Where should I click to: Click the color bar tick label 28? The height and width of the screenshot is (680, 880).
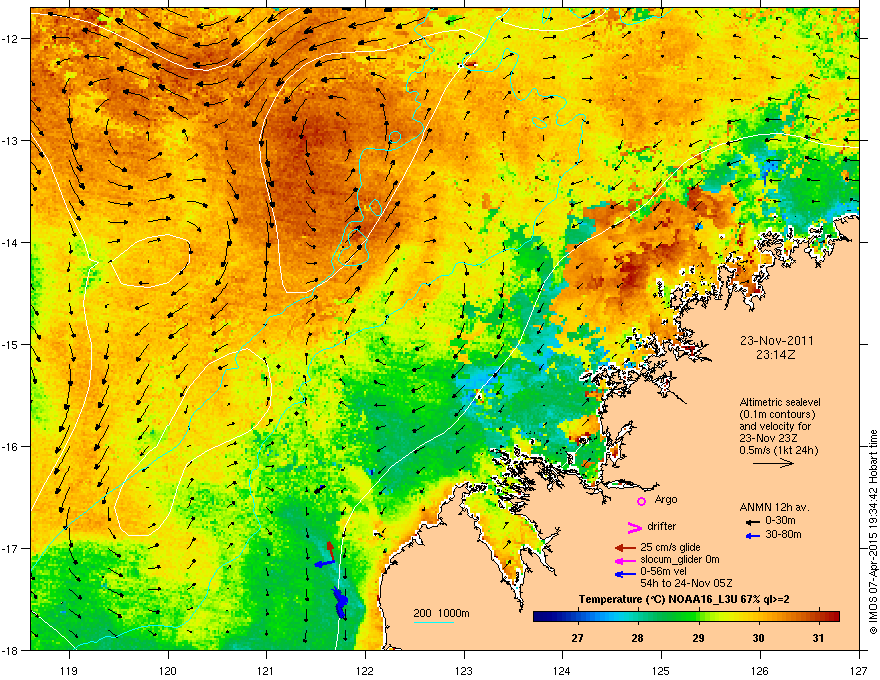point(637,638)
